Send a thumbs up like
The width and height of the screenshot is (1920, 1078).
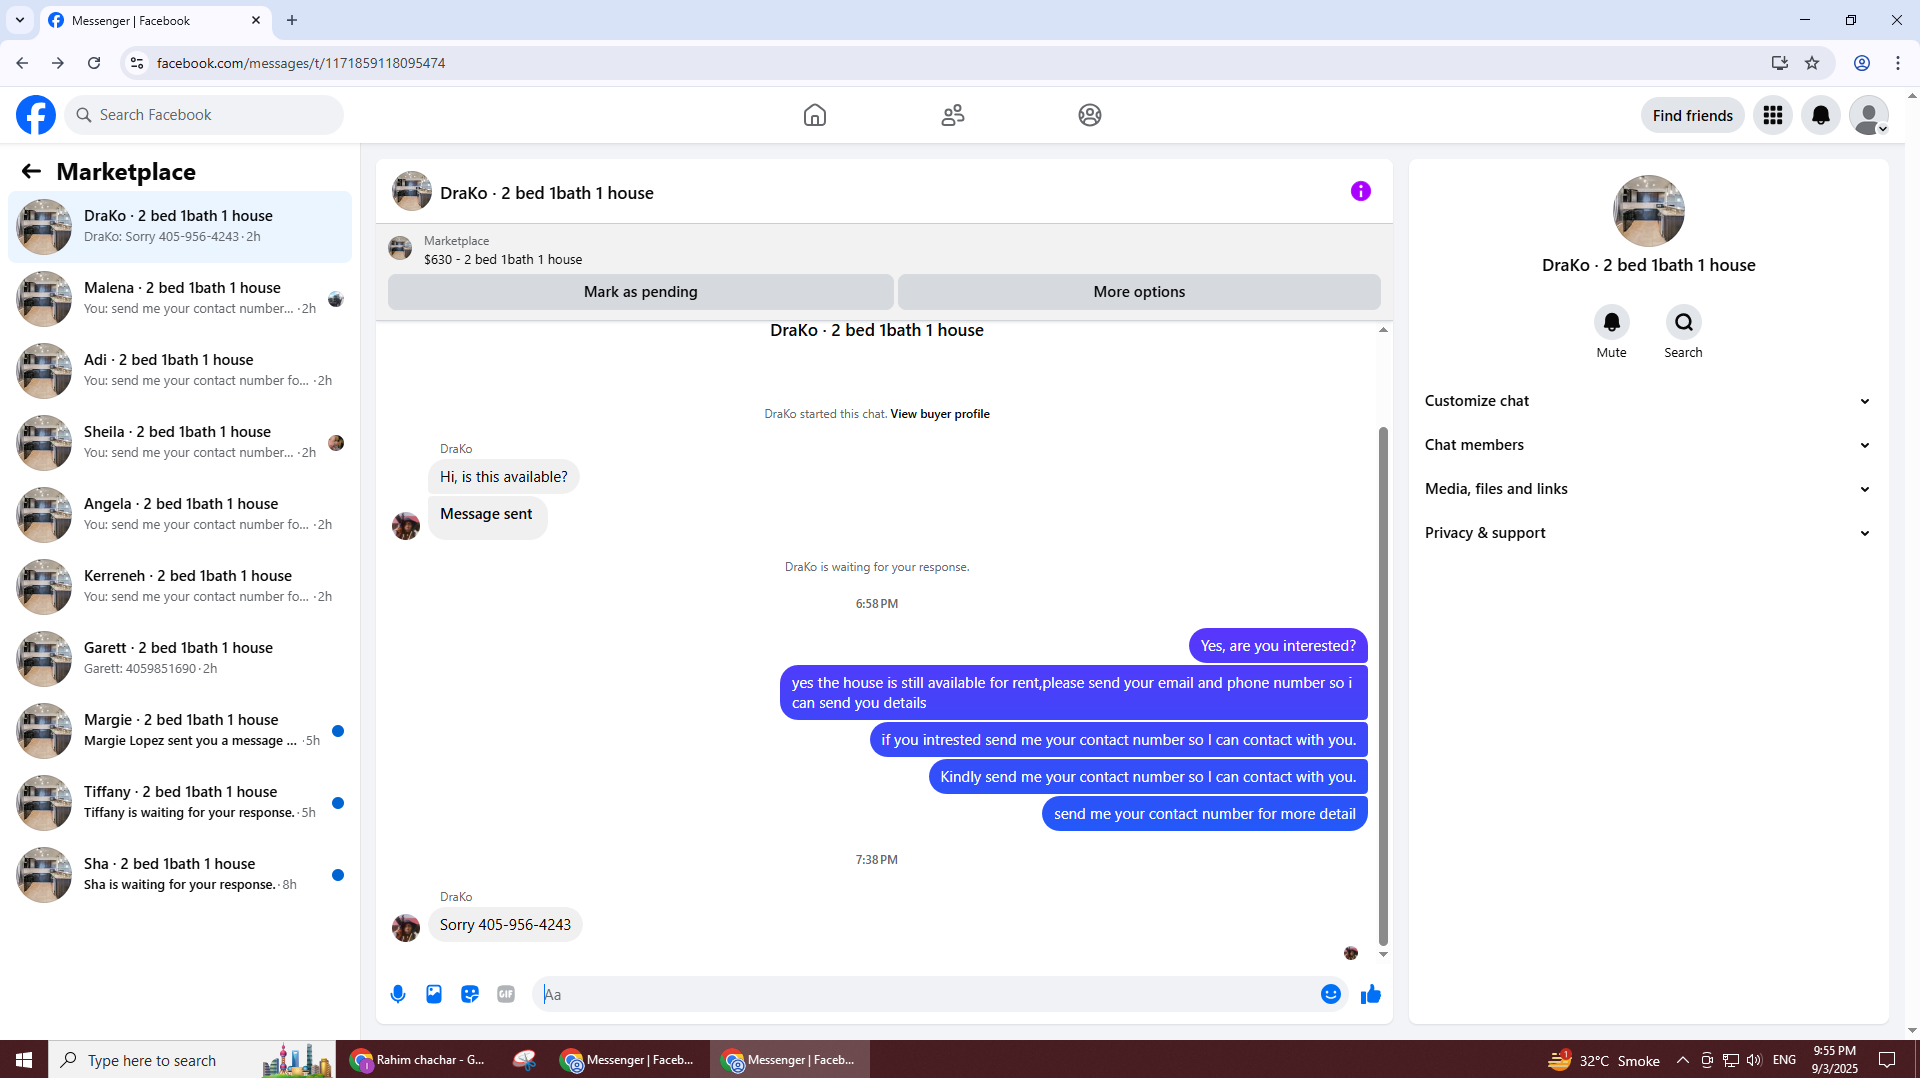click(x=1371, y=994)
